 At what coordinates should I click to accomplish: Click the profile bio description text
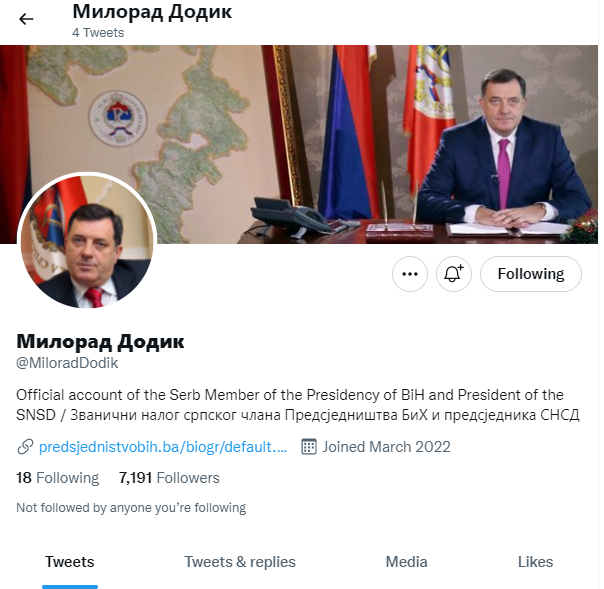point(297,405)
